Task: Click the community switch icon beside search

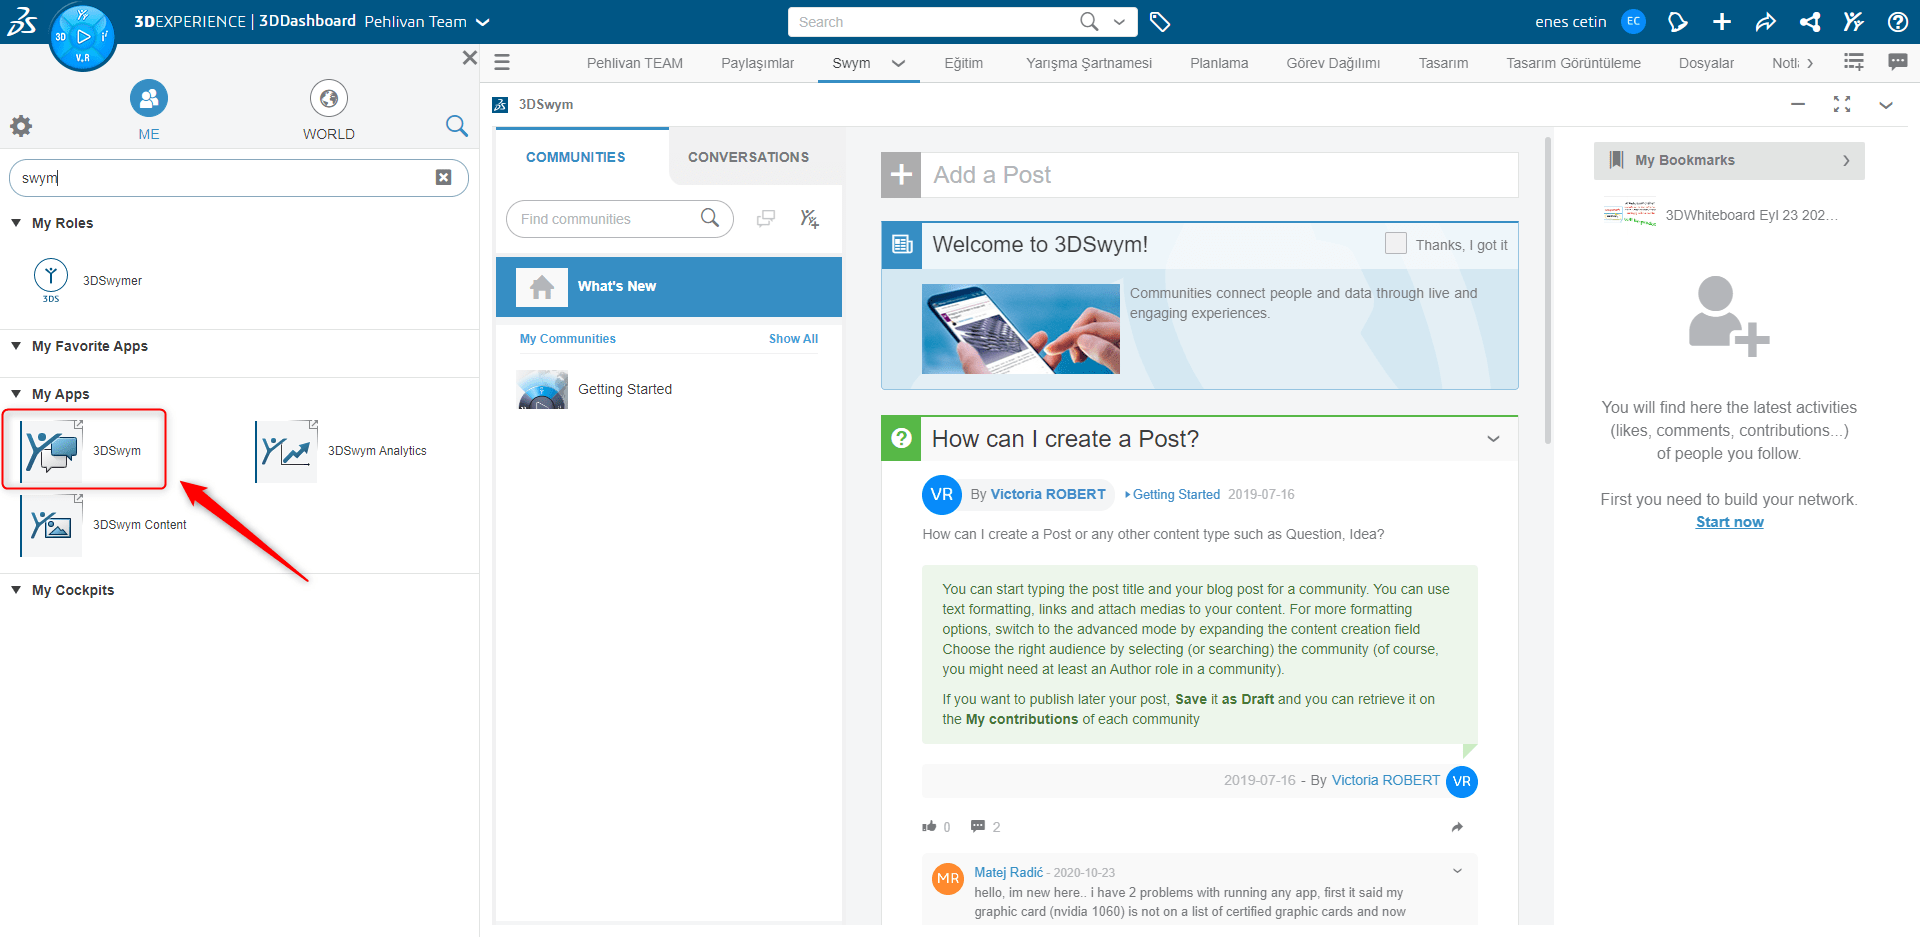Action: [x=766, y=218]
